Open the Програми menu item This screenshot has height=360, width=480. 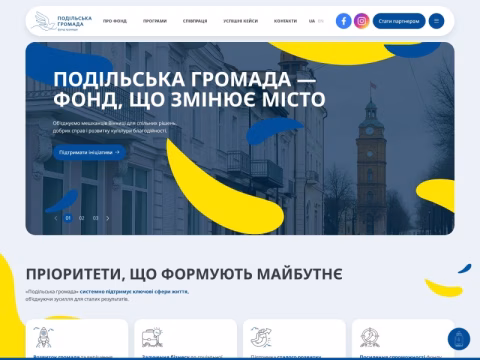click(155, 21)
